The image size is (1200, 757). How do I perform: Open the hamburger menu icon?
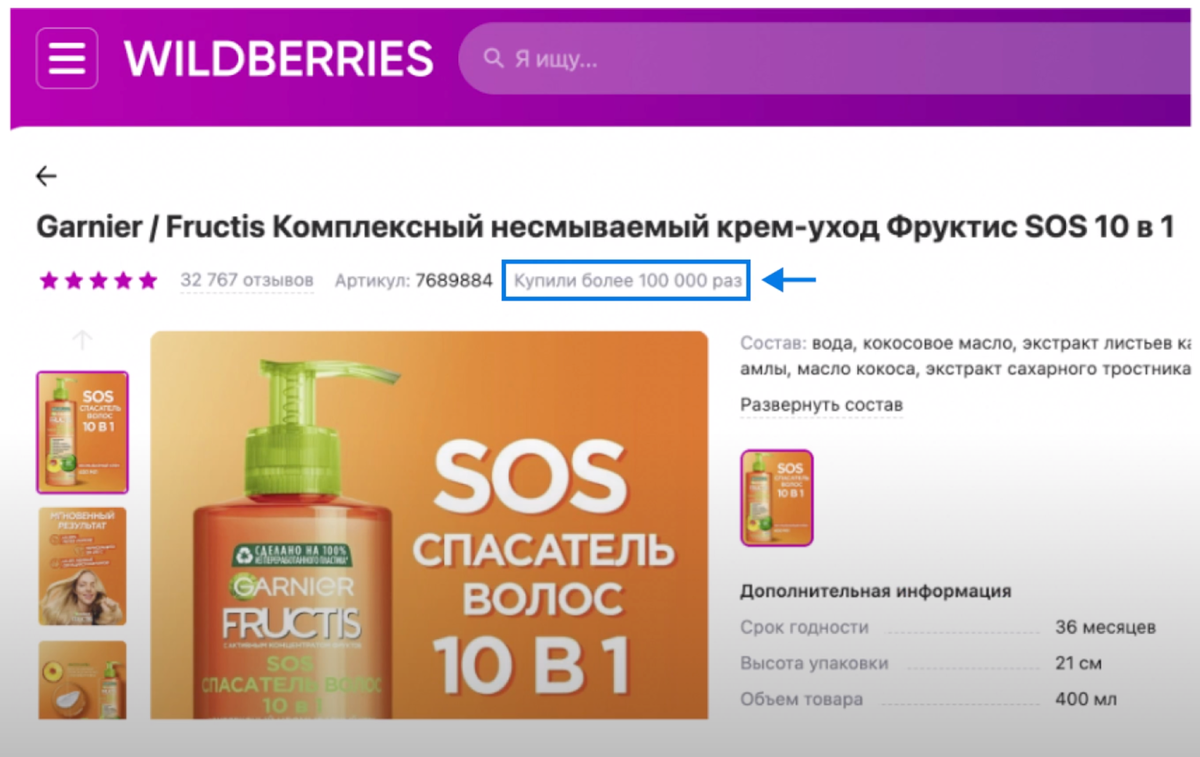[x=67, y=59]
